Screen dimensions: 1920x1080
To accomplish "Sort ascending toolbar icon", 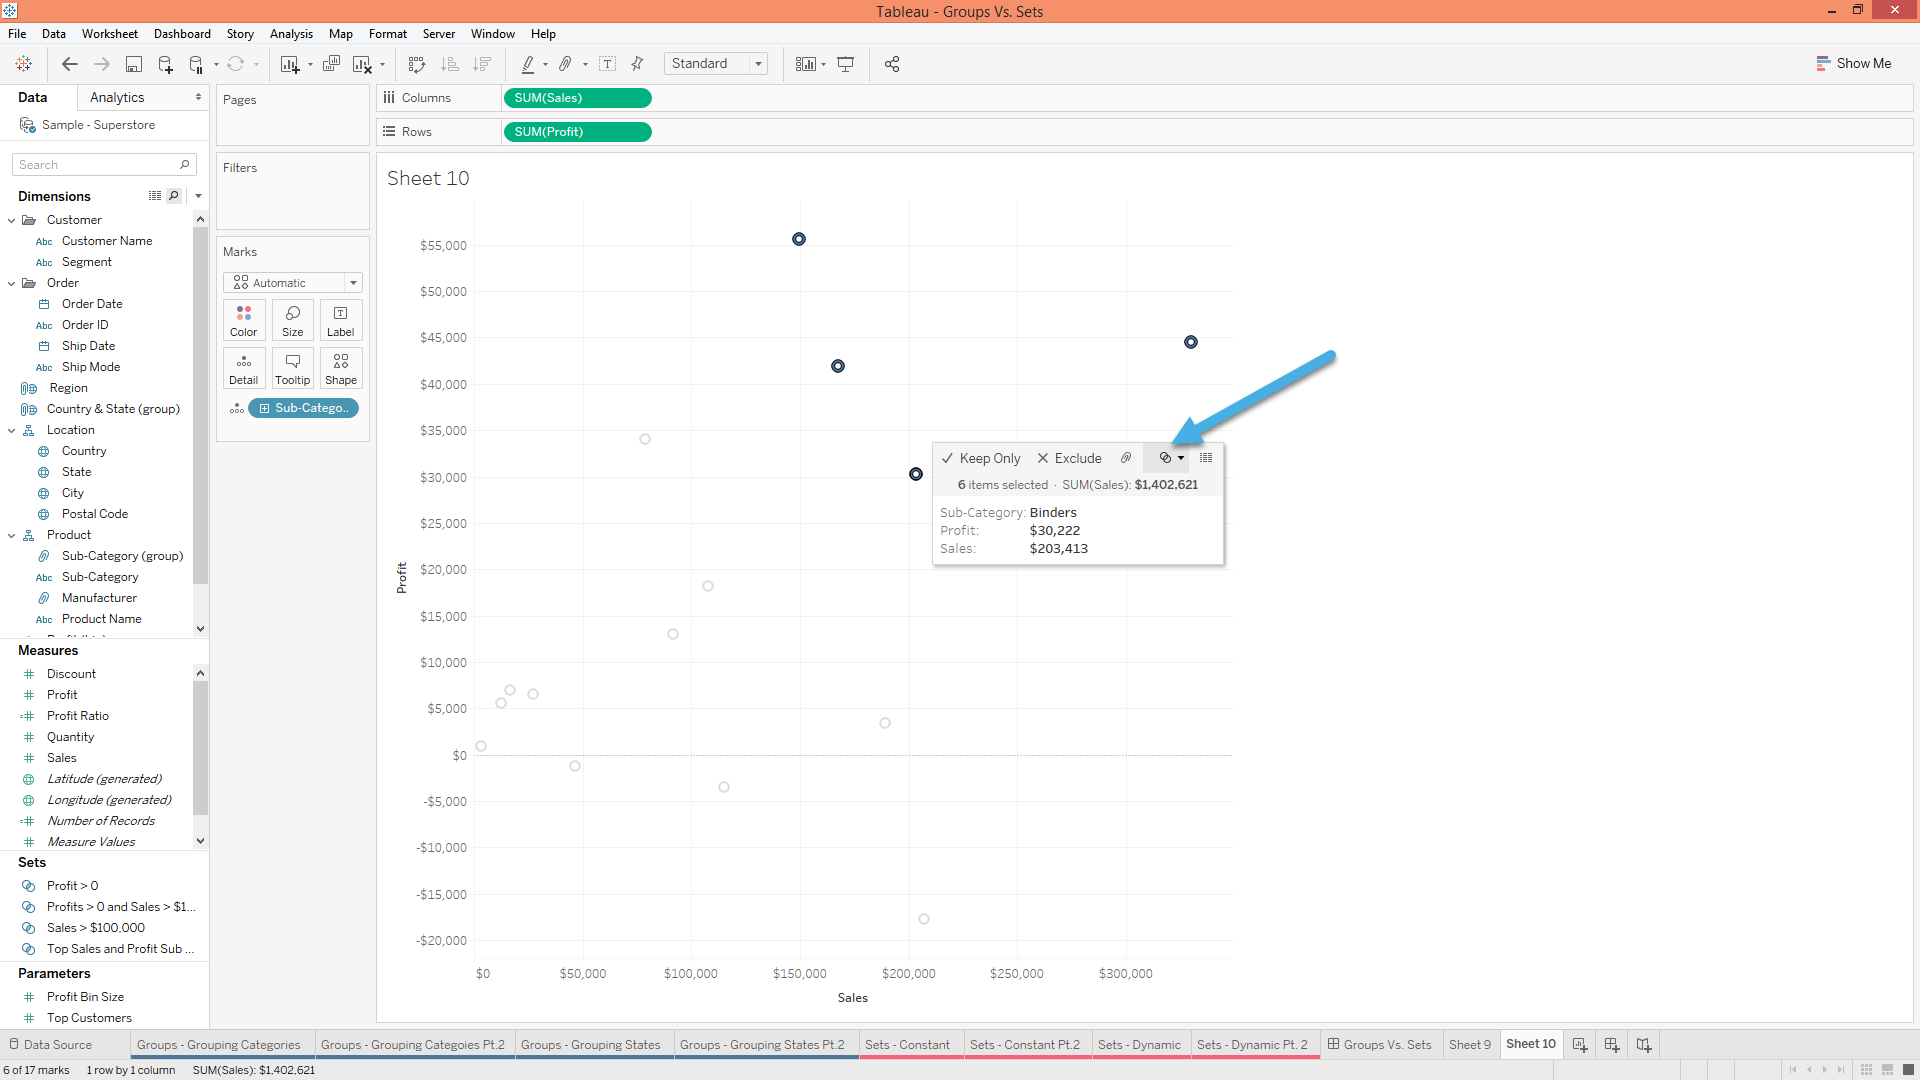I will coord(450,64).
